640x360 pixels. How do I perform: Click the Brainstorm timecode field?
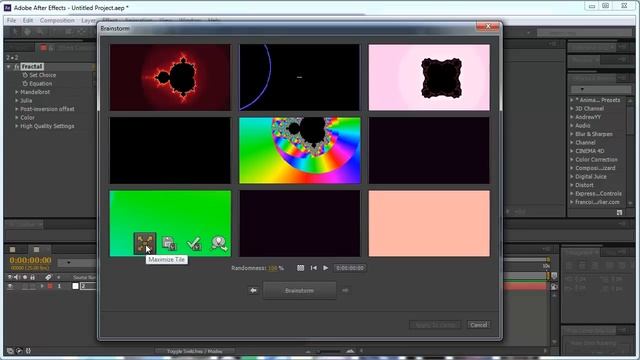point(350,268)
